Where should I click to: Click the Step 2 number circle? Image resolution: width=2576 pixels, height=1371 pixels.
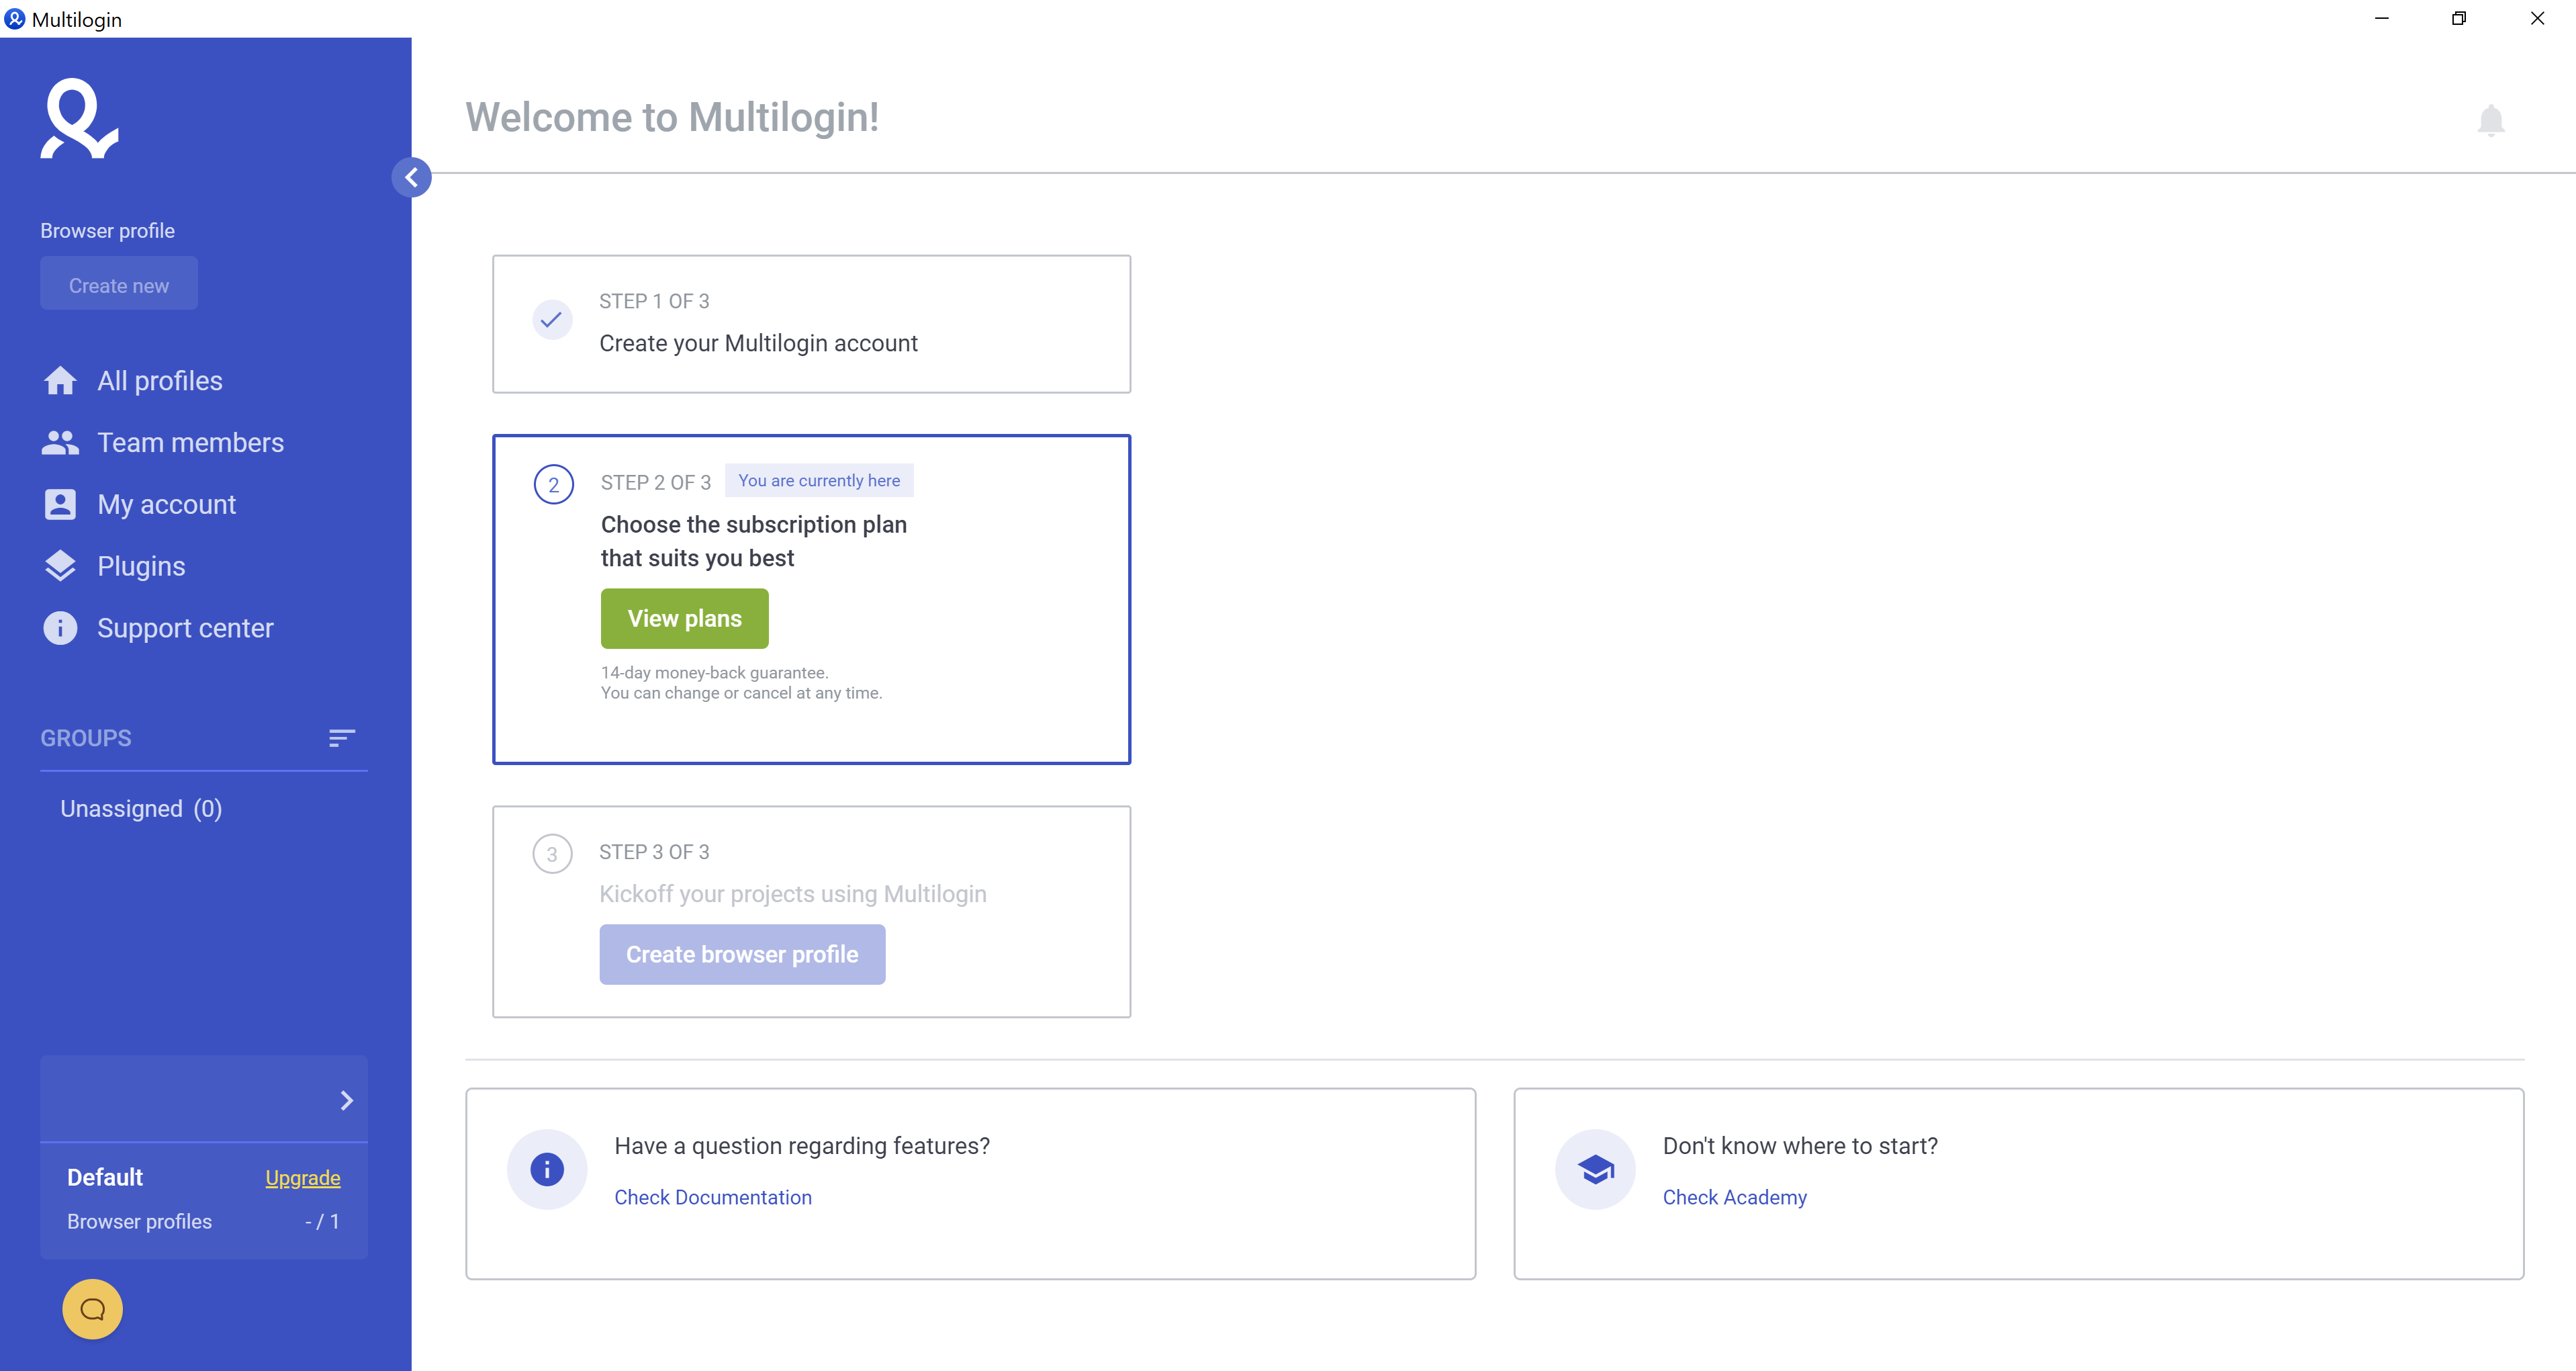pyautogui.click(x=554, y=485)
